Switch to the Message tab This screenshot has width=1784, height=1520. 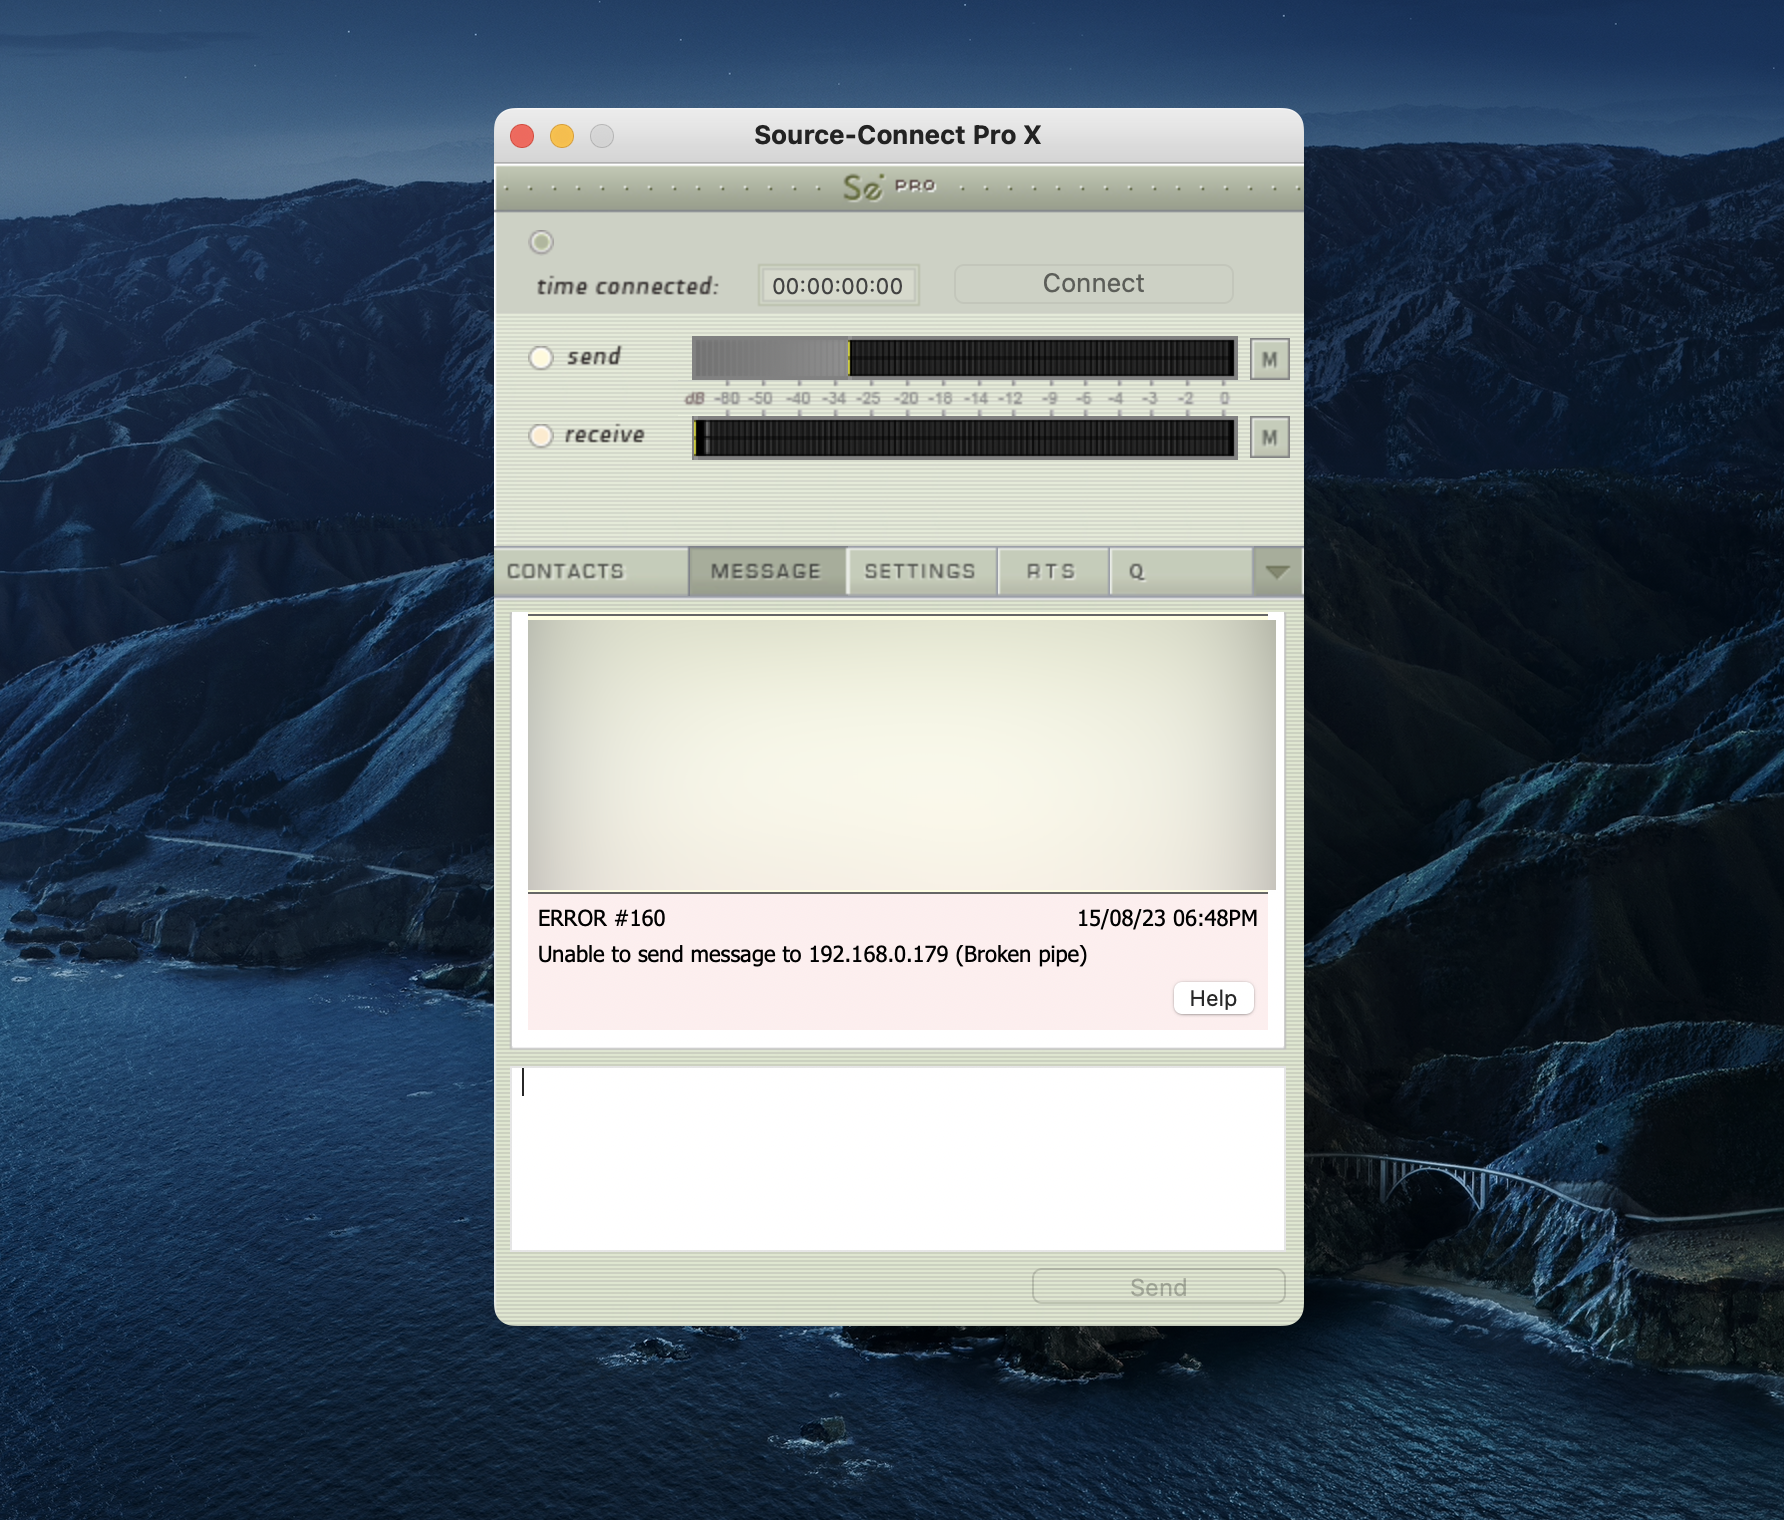click(x=766, y=571)
